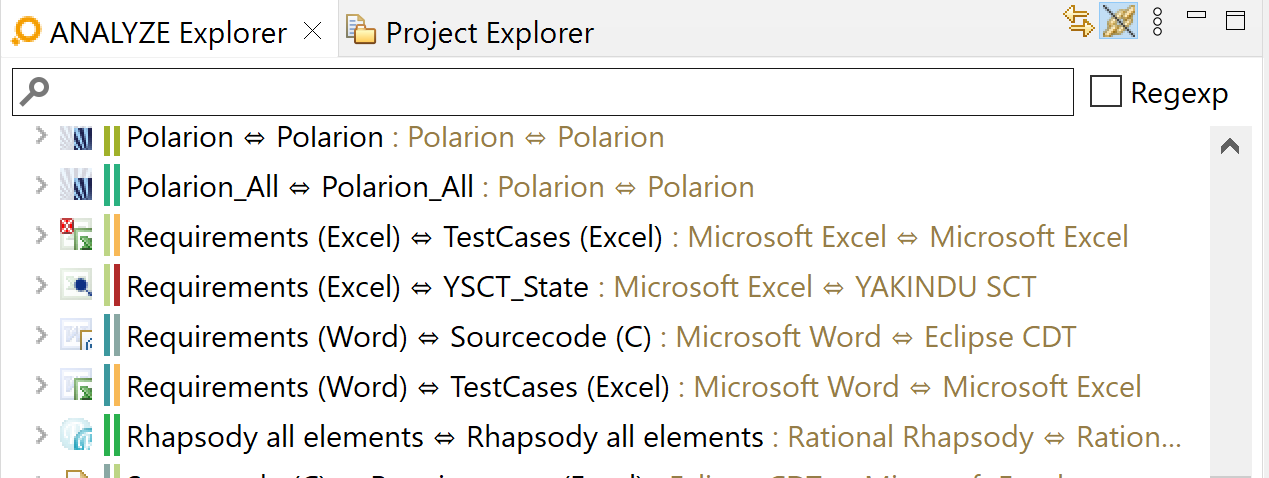
Task: Expand Requirements (Word) ⇔ TestCases (Excel) row
Action: [40, 385]
